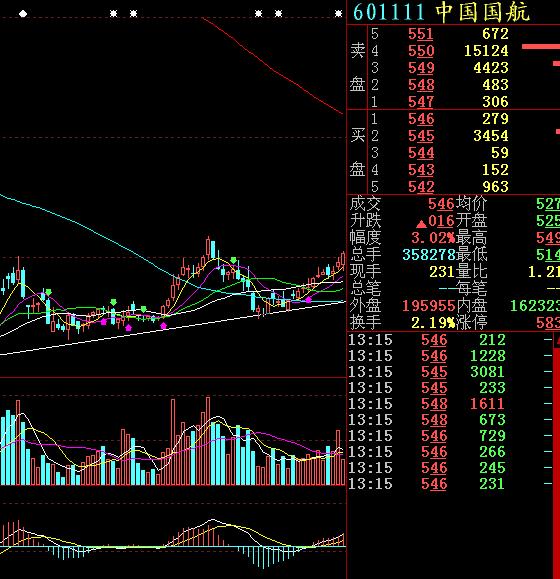Select buy level 4 price 543
Image resolution: width=560 pixels, height=579 pixels.
(421, 170)
